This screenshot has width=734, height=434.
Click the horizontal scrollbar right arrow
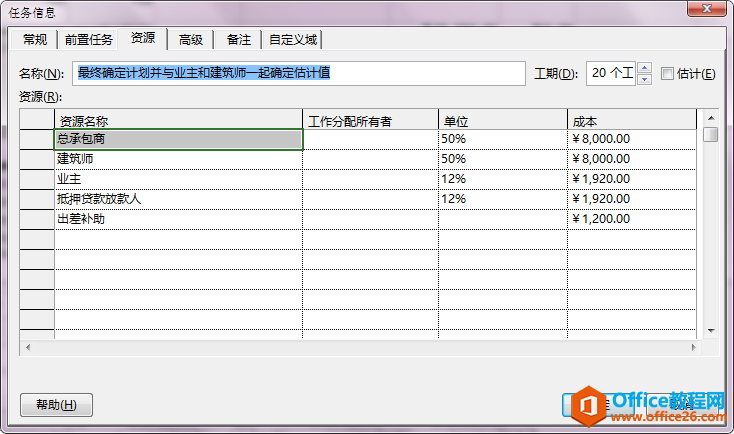[x=694, y=347]
